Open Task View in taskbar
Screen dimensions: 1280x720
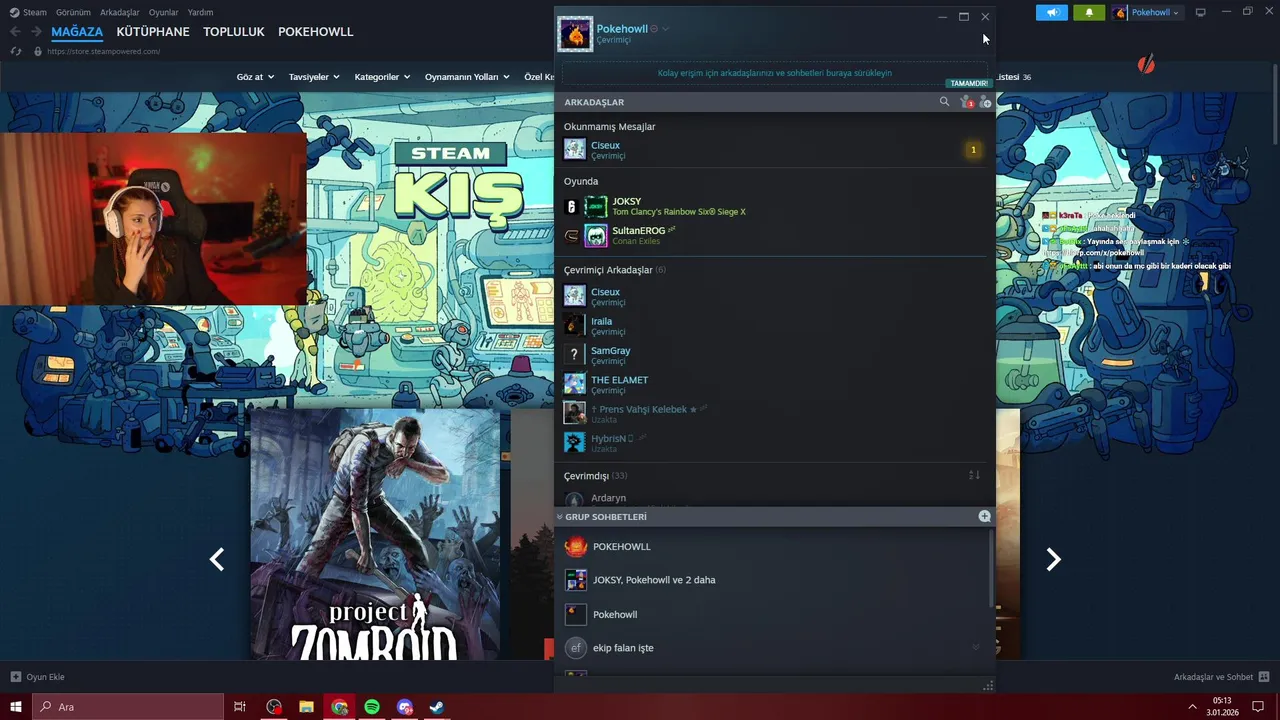click(x=240, y=707)
